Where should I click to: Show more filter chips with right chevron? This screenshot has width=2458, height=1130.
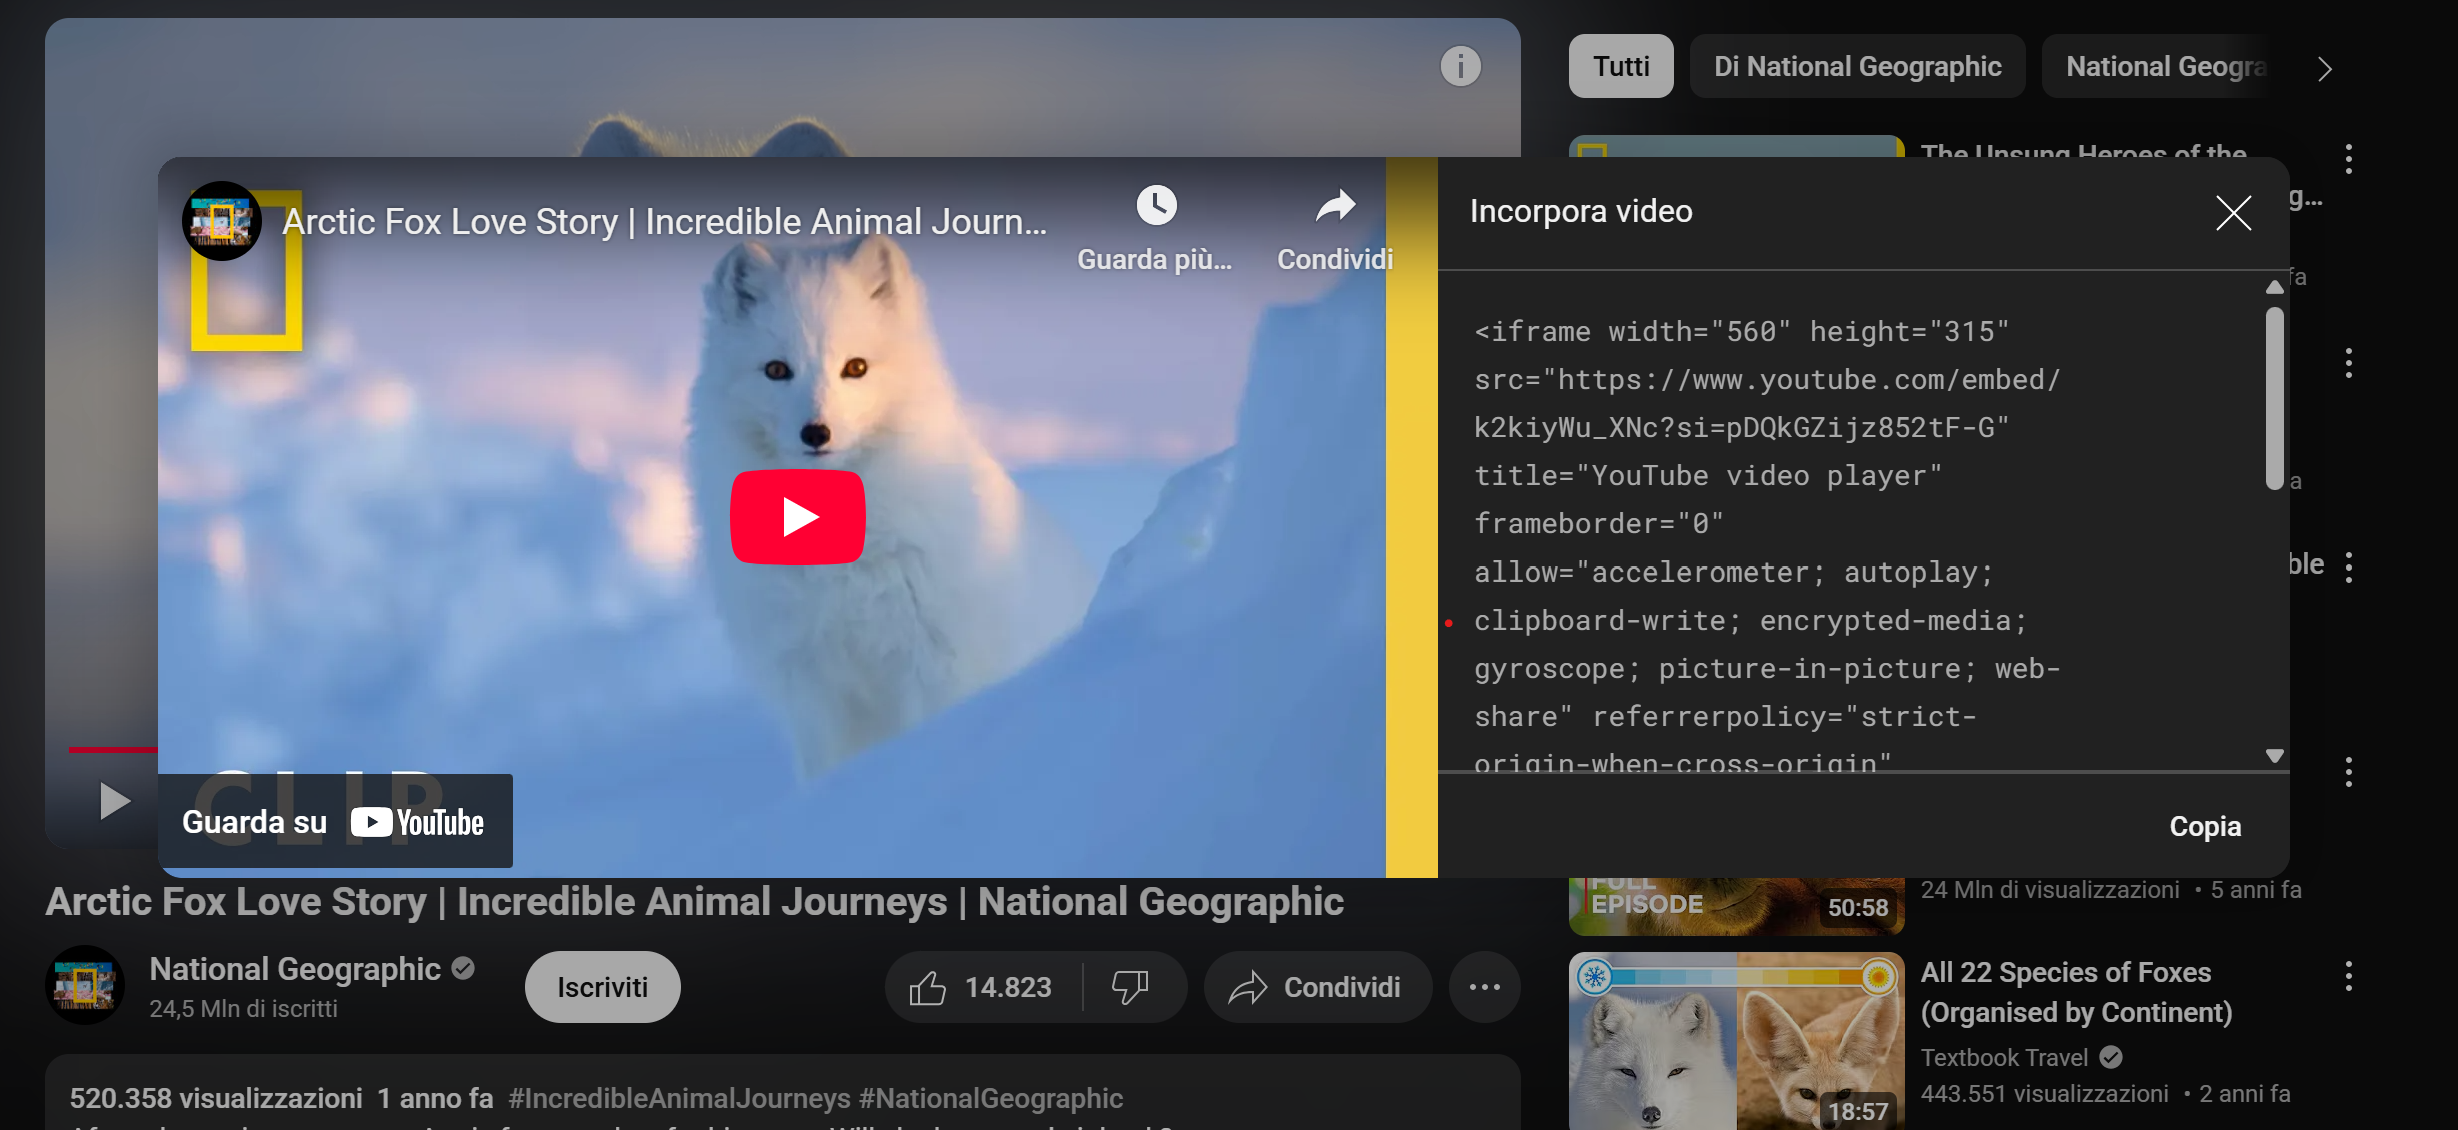2325,68
